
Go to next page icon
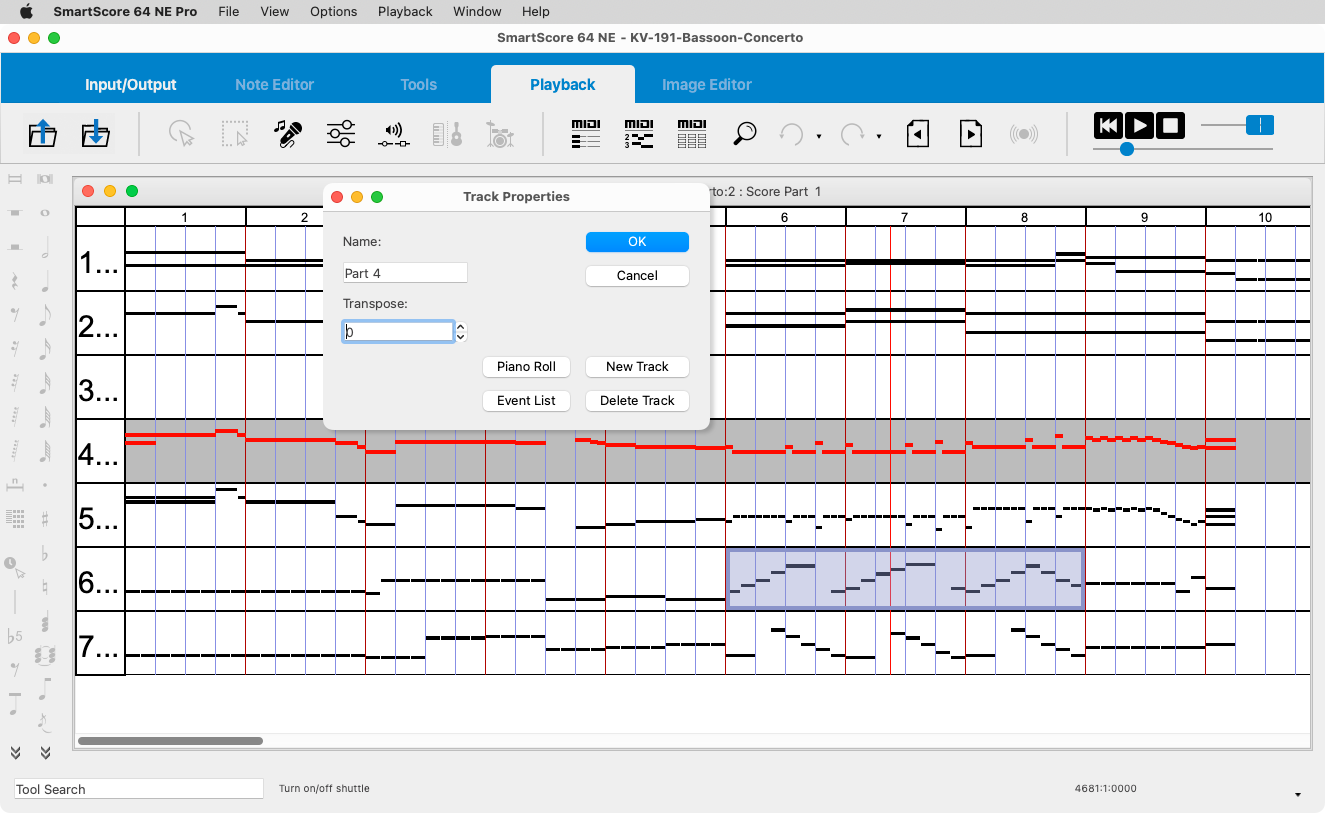(970, 133)
